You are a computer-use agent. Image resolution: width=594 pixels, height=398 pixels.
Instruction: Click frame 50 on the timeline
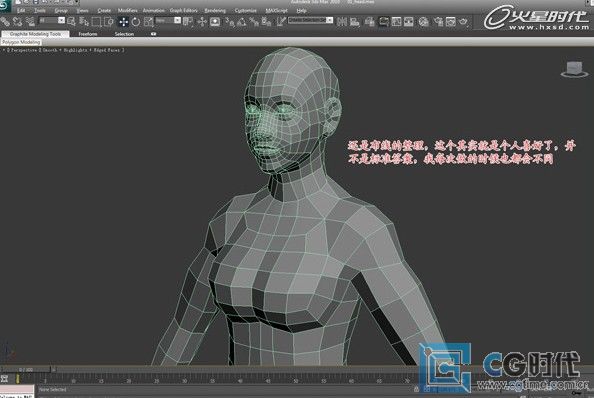click(296, 380)
